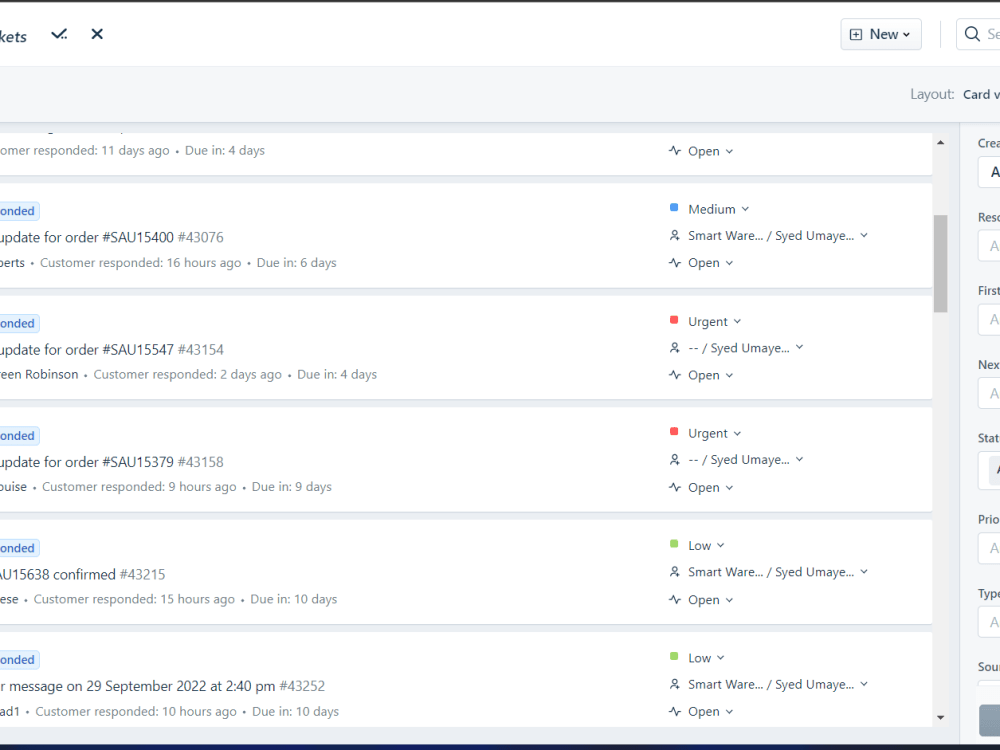
Task: Open the AU15638 confirmed ticket #43215
Action: (x=82, y=575)
